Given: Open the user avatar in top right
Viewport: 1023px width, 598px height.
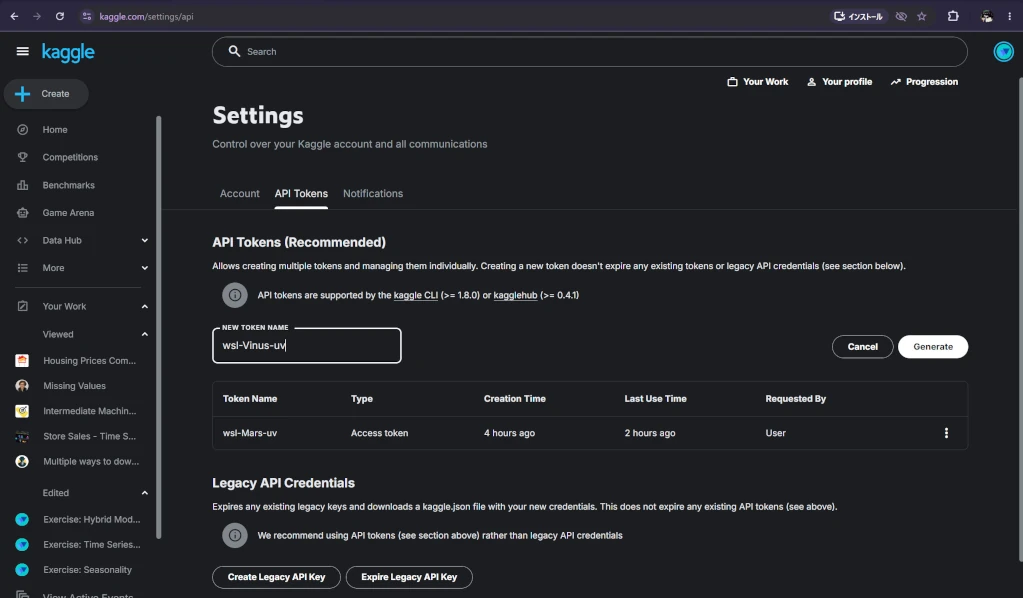Looking at the screenshot, I should coord(1003,52).
